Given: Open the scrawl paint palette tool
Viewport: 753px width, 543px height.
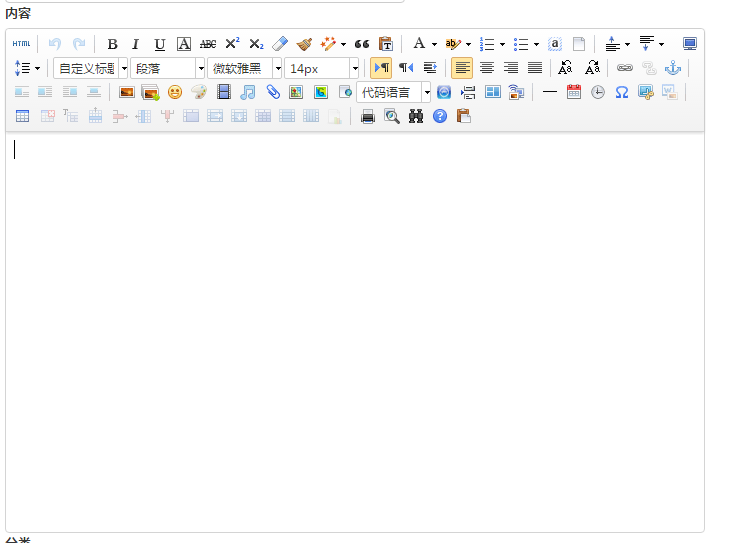Looking at the screenshot, I should click(x=199, y=92).
